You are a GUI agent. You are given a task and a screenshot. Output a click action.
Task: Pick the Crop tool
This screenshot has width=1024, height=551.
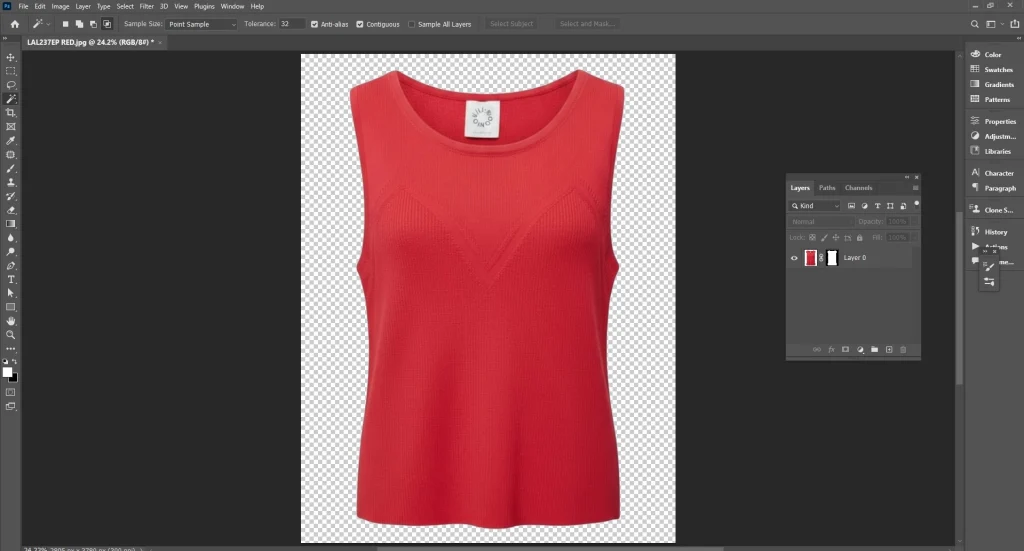pos(11,113)
